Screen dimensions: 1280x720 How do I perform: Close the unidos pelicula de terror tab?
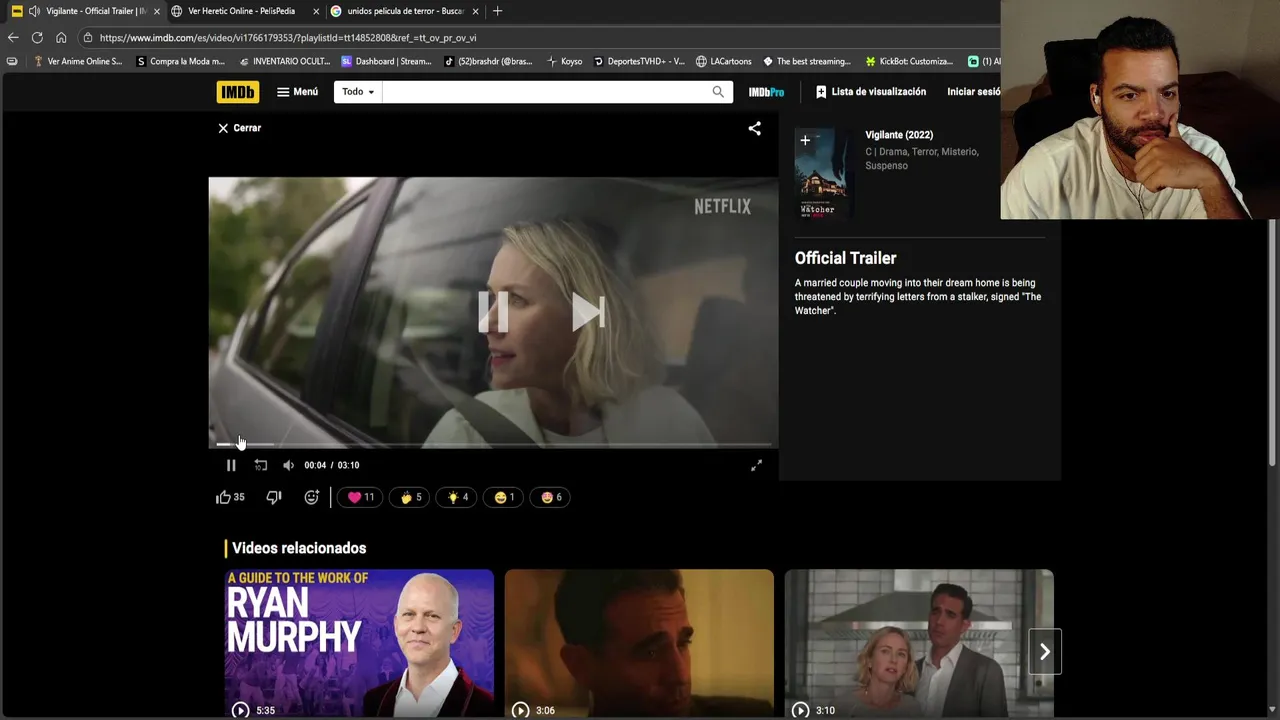pyautogui.click(x=476, y=11)
